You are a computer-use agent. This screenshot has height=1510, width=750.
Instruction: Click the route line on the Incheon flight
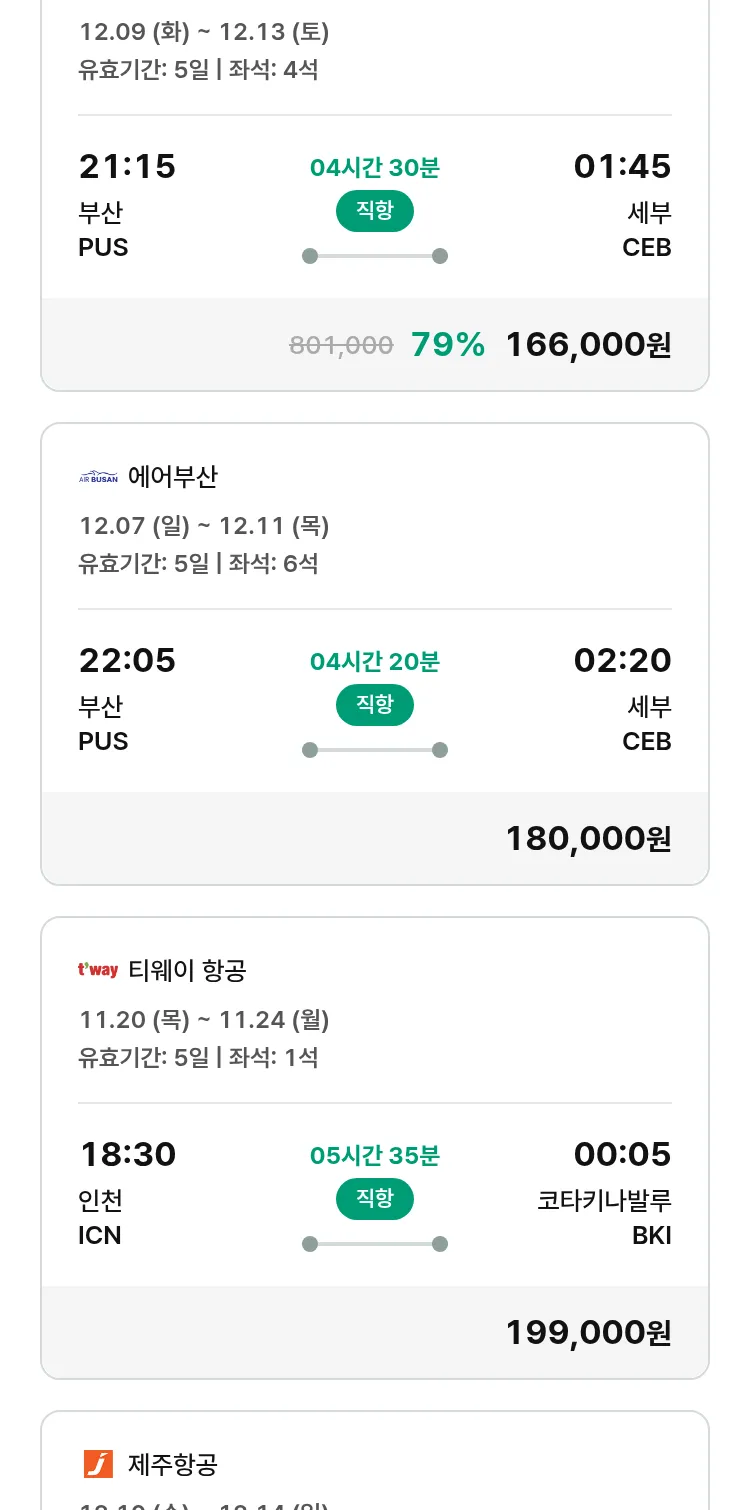tap(374, 1244)
